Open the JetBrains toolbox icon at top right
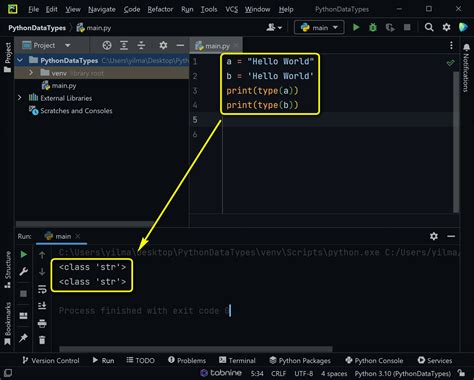 tap(463, 27)
